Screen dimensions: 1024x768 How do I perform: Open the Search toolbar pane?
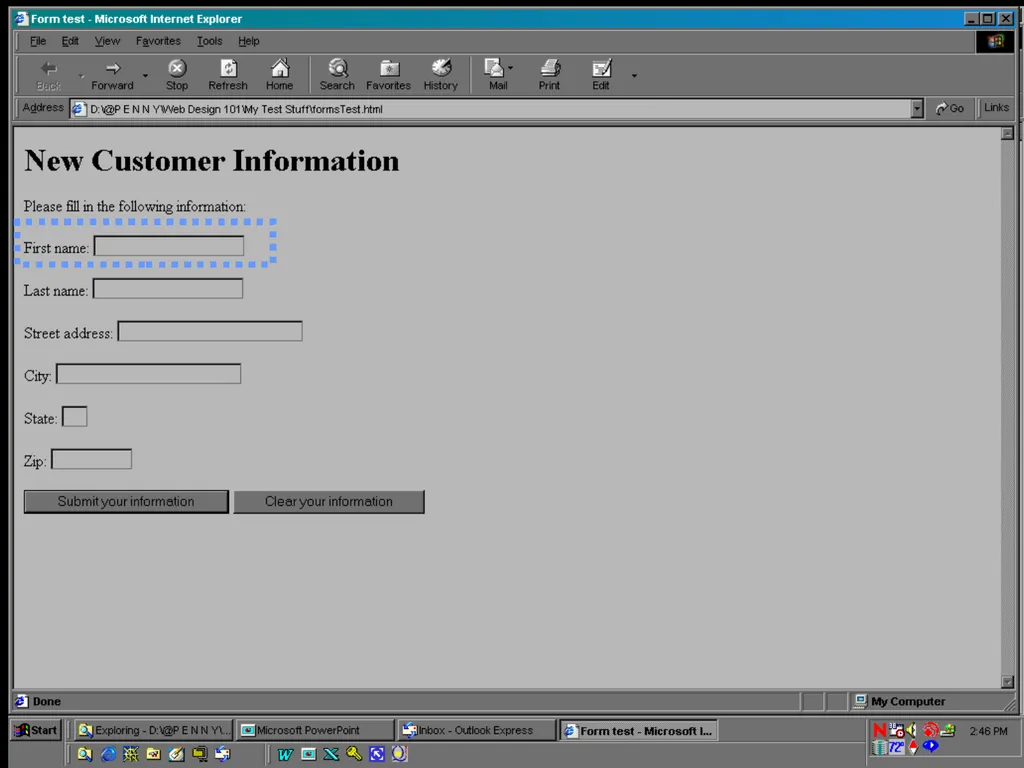[337, 75]
